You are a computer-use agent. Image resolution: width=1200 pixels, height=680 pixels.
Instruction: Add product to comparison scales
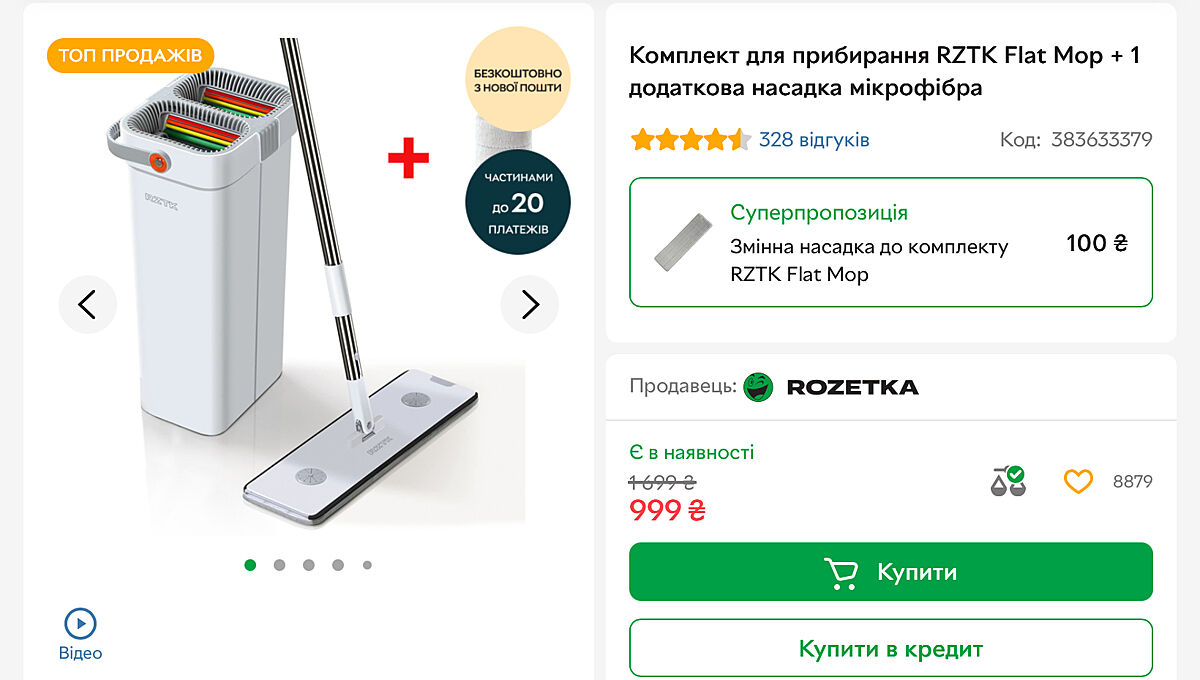coord(1008,481)
